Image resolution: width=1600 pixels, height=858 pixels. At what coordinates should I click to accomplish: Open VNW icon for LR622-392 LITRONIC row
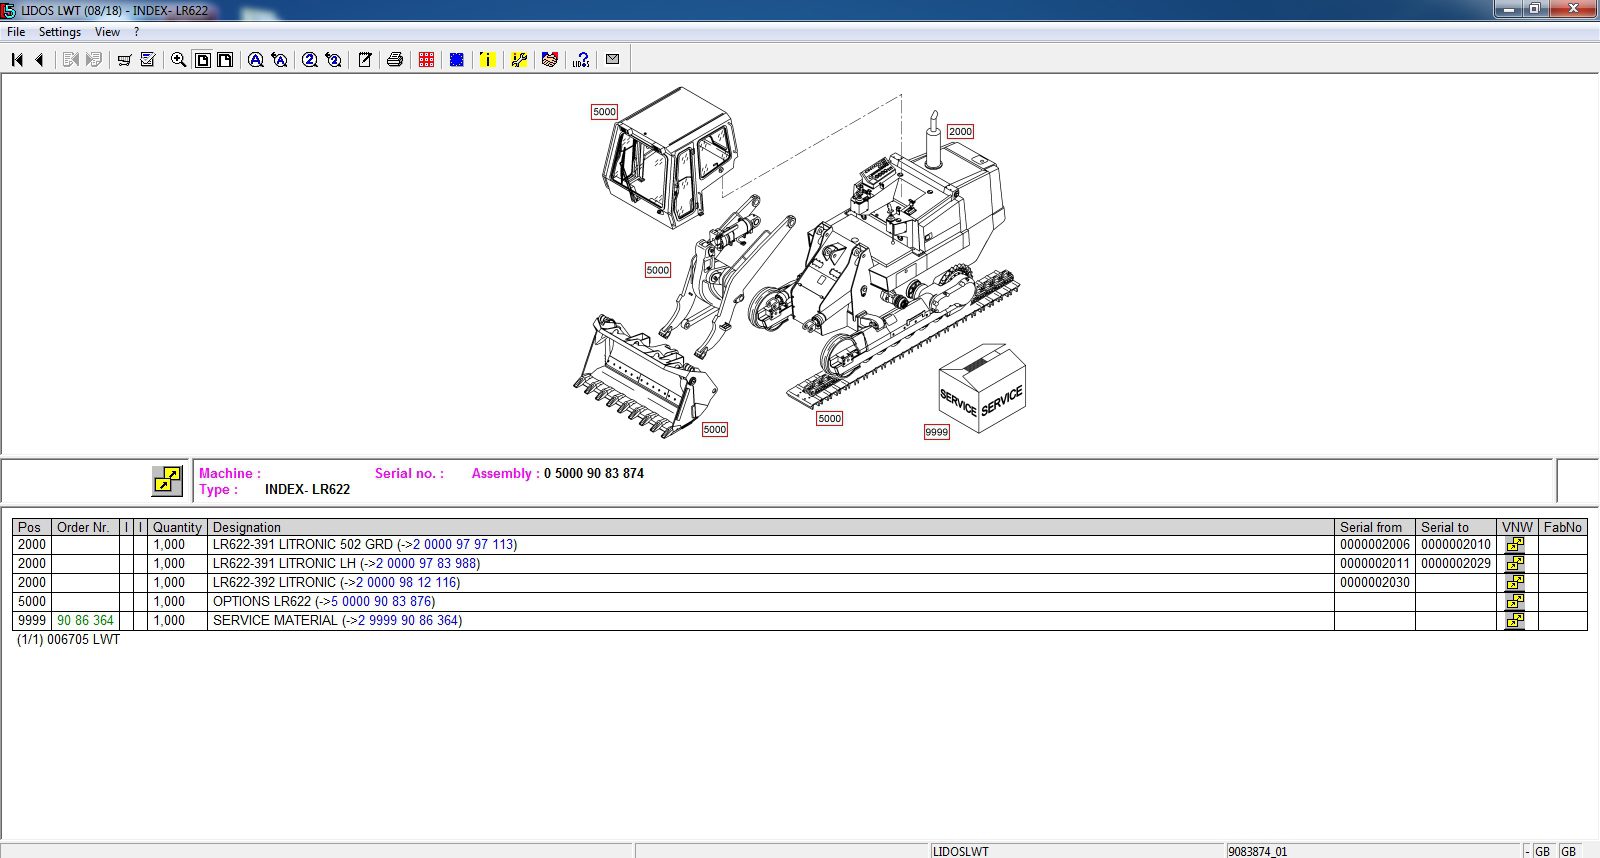[1516, 583]
